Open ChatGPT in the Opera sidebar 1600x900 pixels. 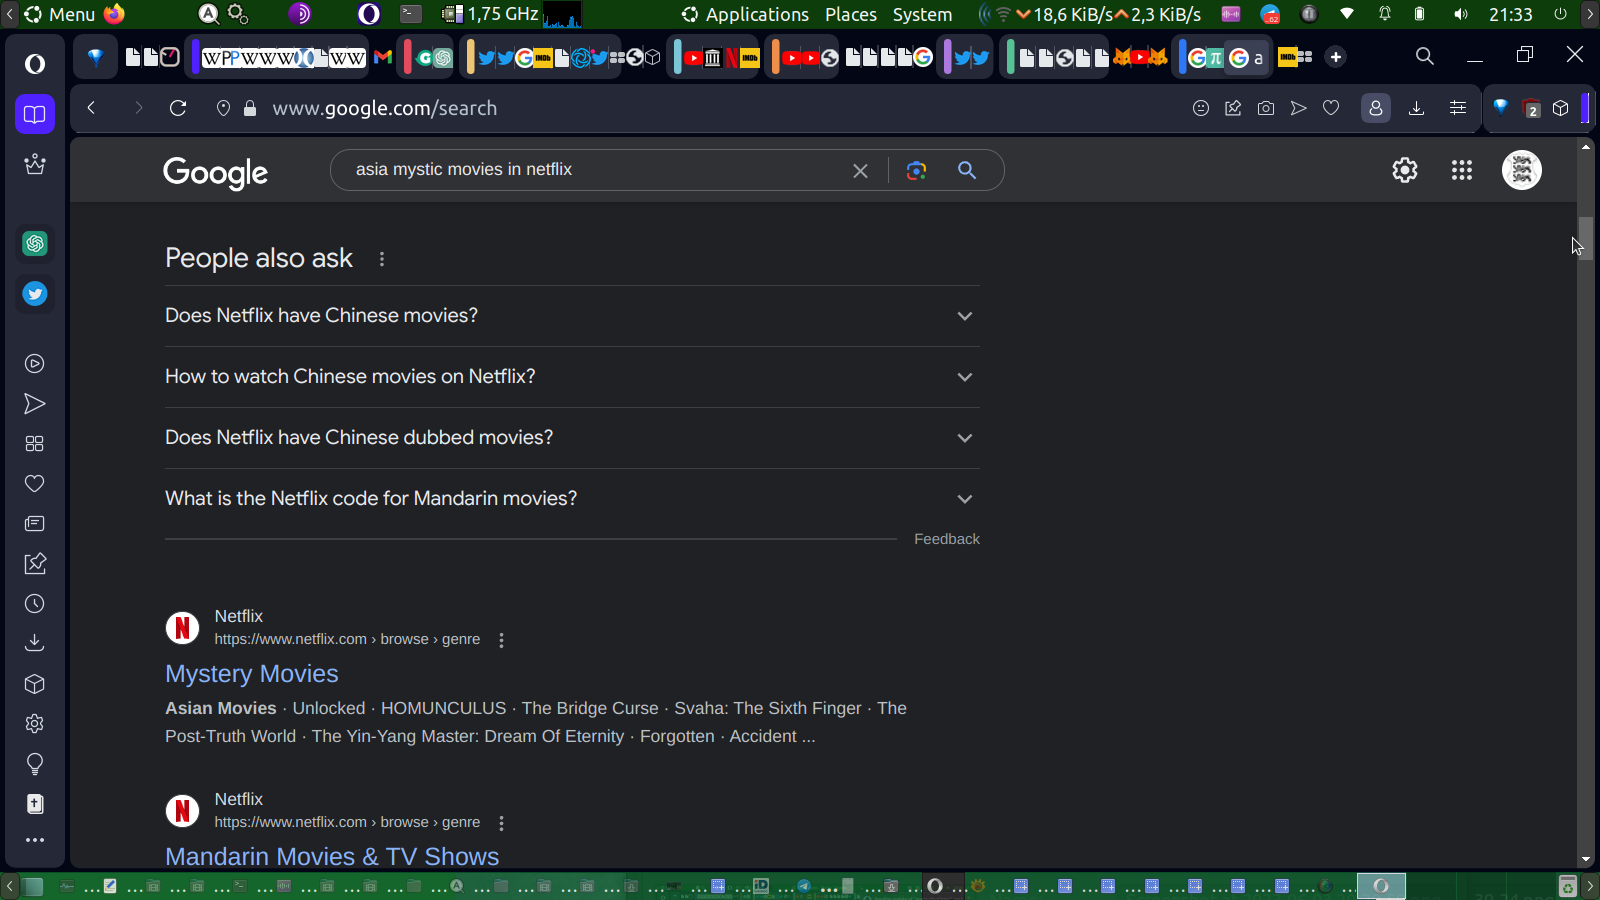coord(35,243)
